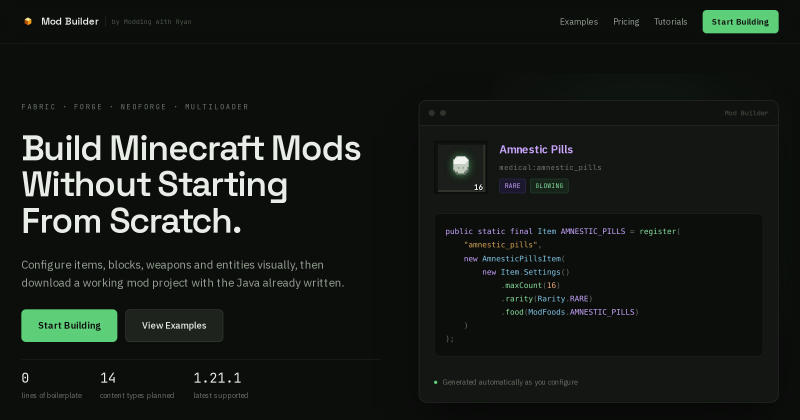Click the 'content types planned' label
This screenshot has width=800, height=420.
click(x=137, y=396)
